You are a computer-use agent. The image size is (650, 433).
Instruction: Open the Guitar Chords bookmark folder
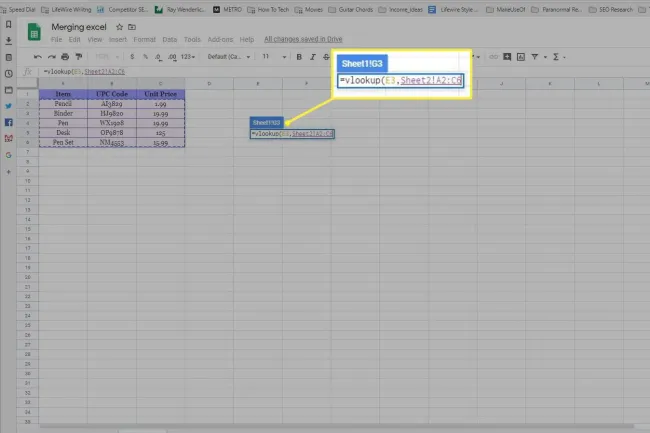351,9
